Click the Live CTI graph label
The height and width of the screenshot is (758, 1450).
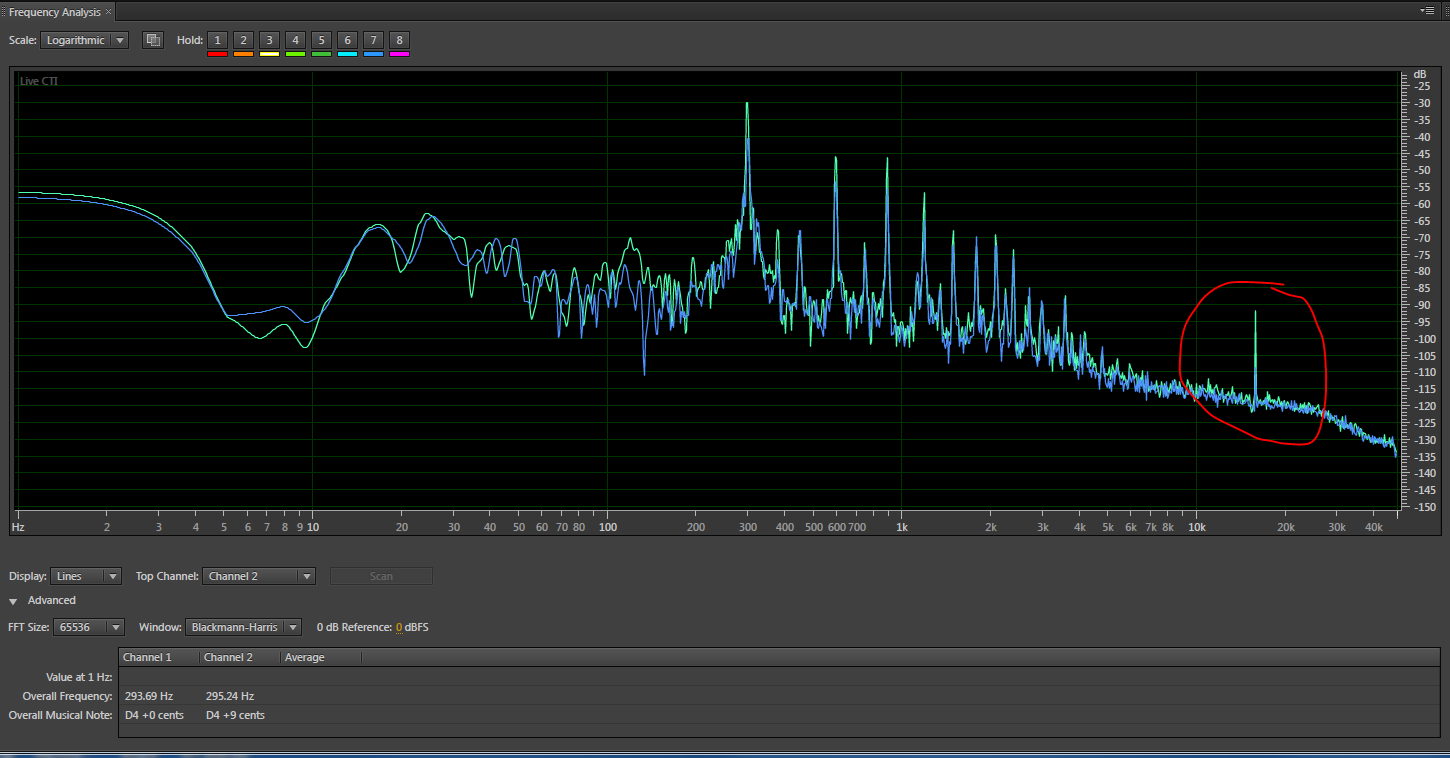click(x=39, y=81)
